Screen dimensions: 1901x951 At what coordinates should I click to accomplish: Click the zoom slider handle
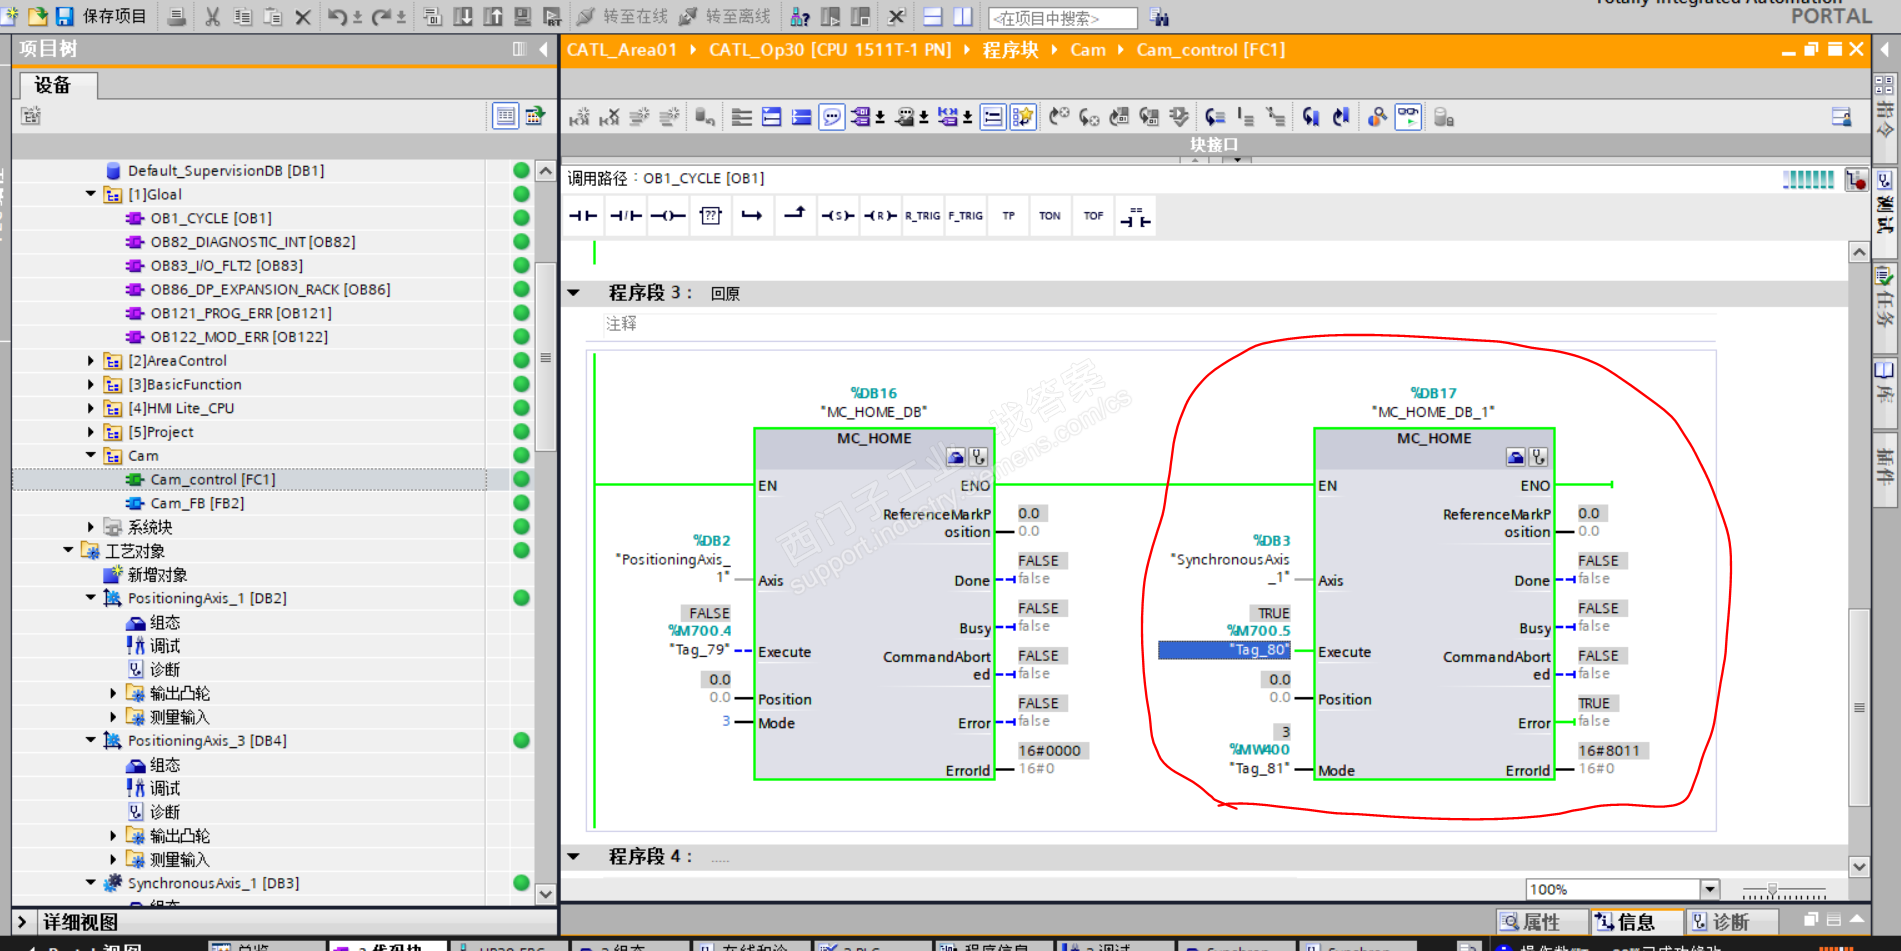pyautogui.click(x=1773, y=889)
